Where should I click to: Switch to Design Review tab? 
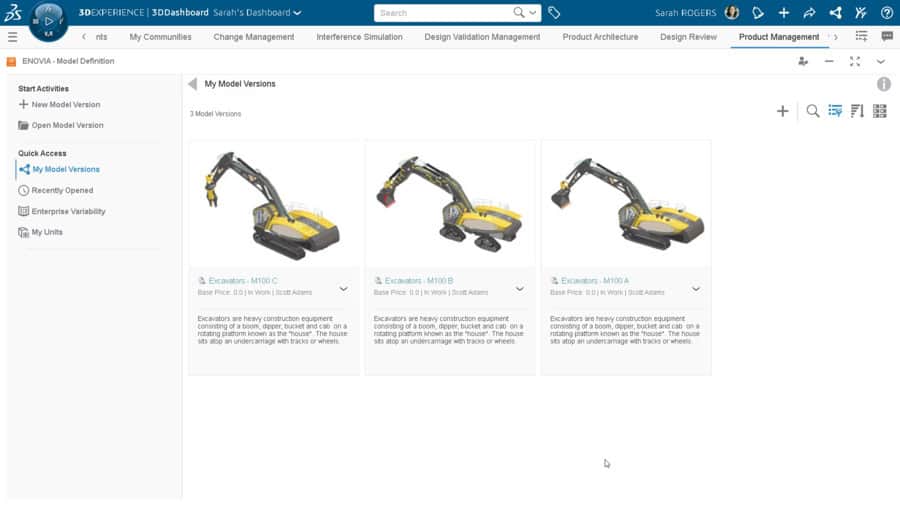click(x=688, y=37)
